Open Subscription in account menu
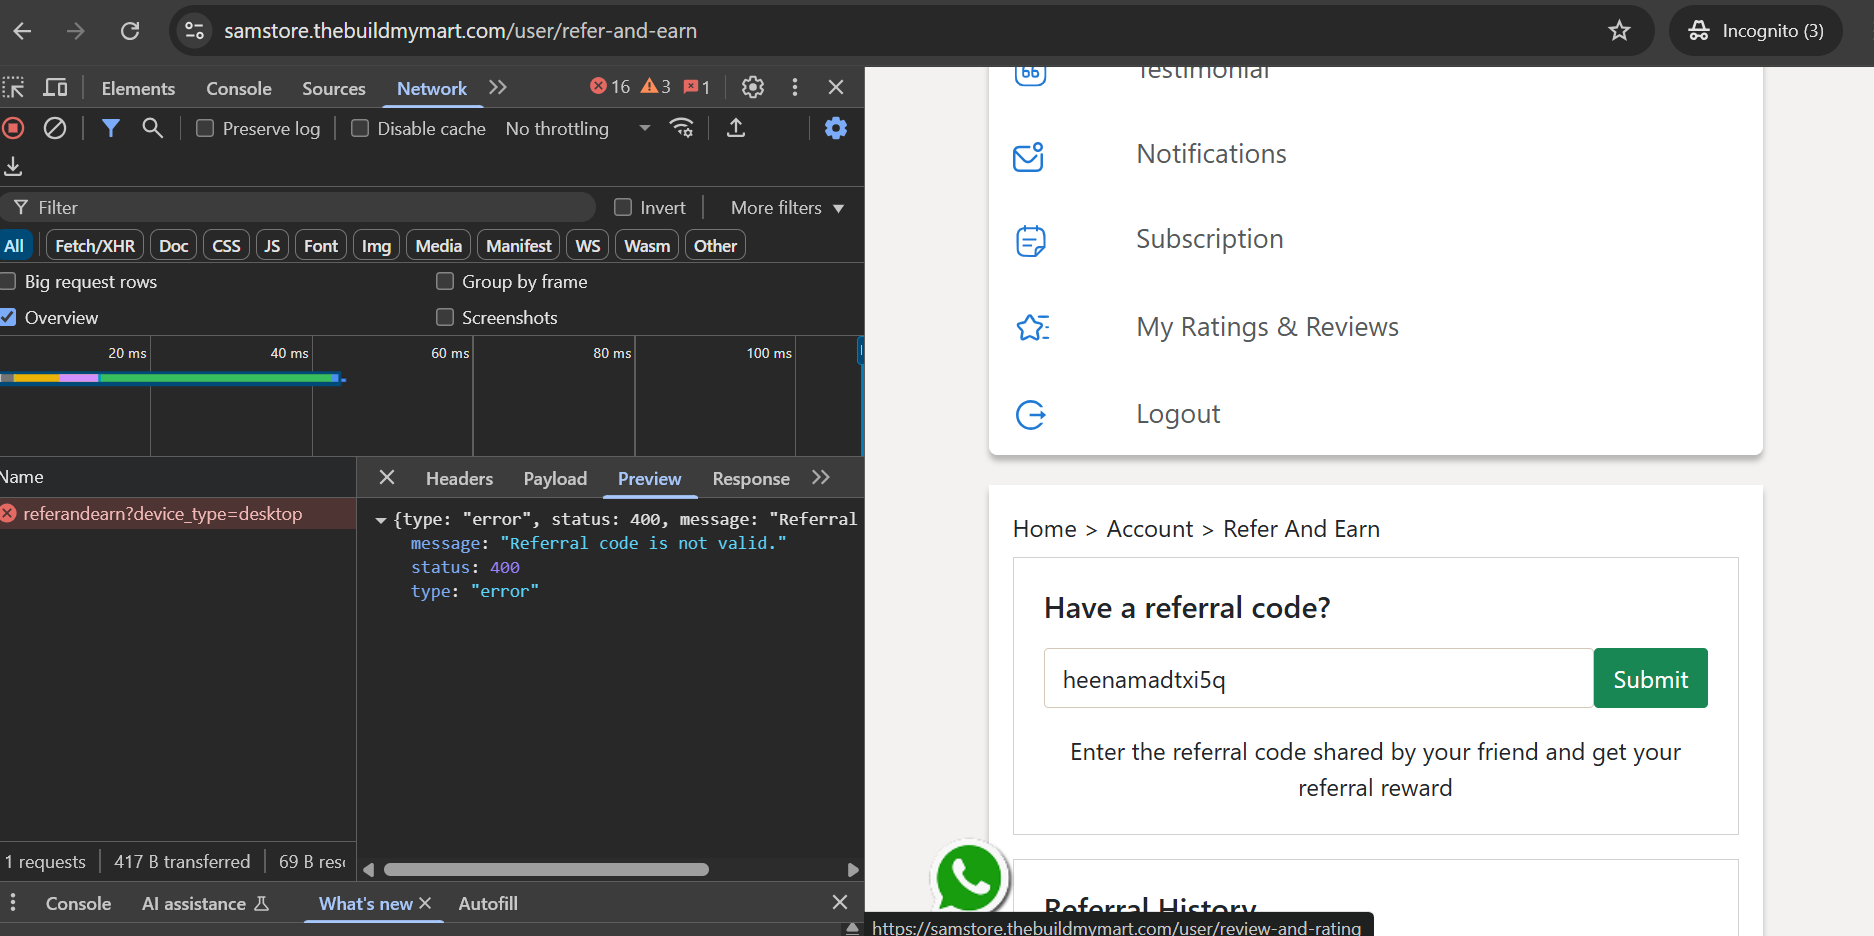Screen dimensions: 1874x936 (x=1209, y=239)
